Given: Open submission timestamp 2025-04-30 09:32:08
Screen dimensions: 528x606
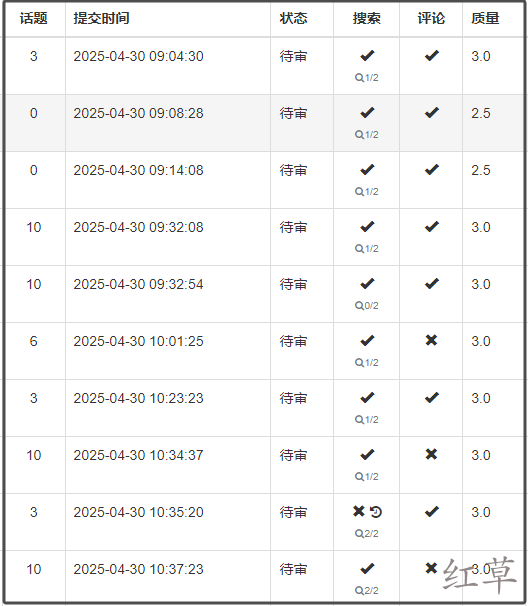Looking at the screenshot, I should (138, 227).
